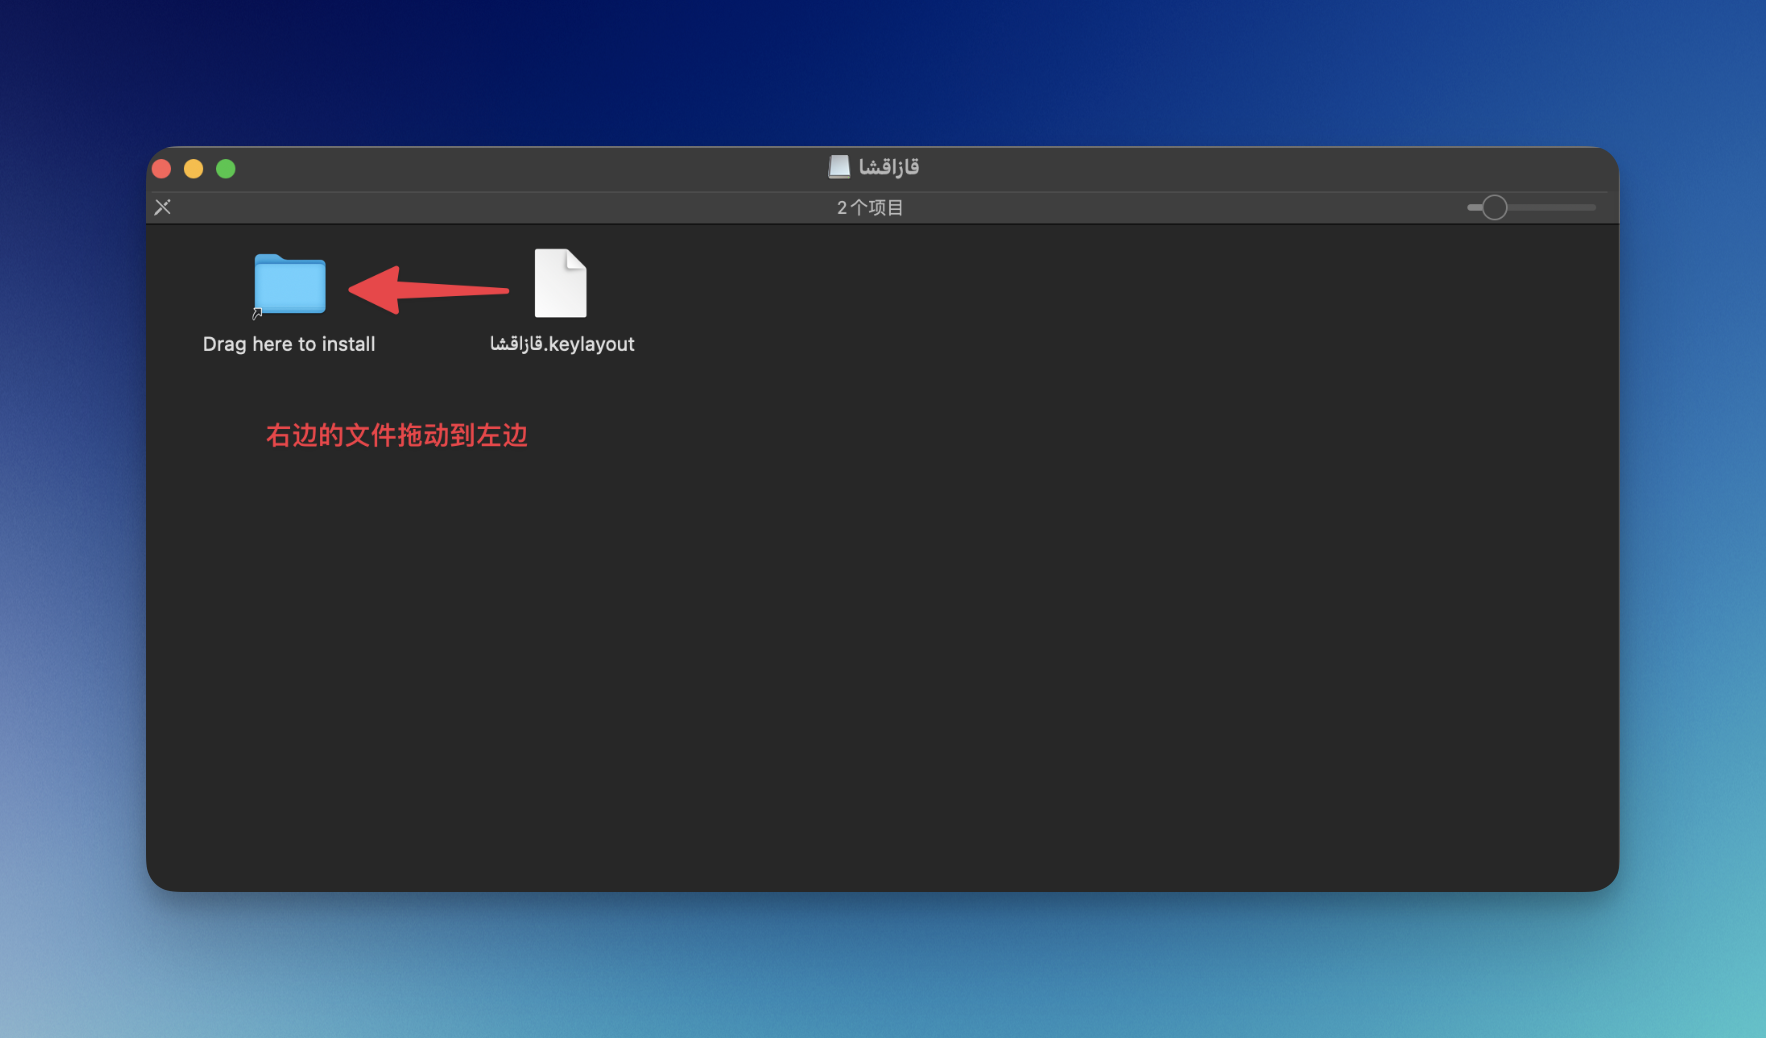Select the white keylayout document icon

pos(560,283)
